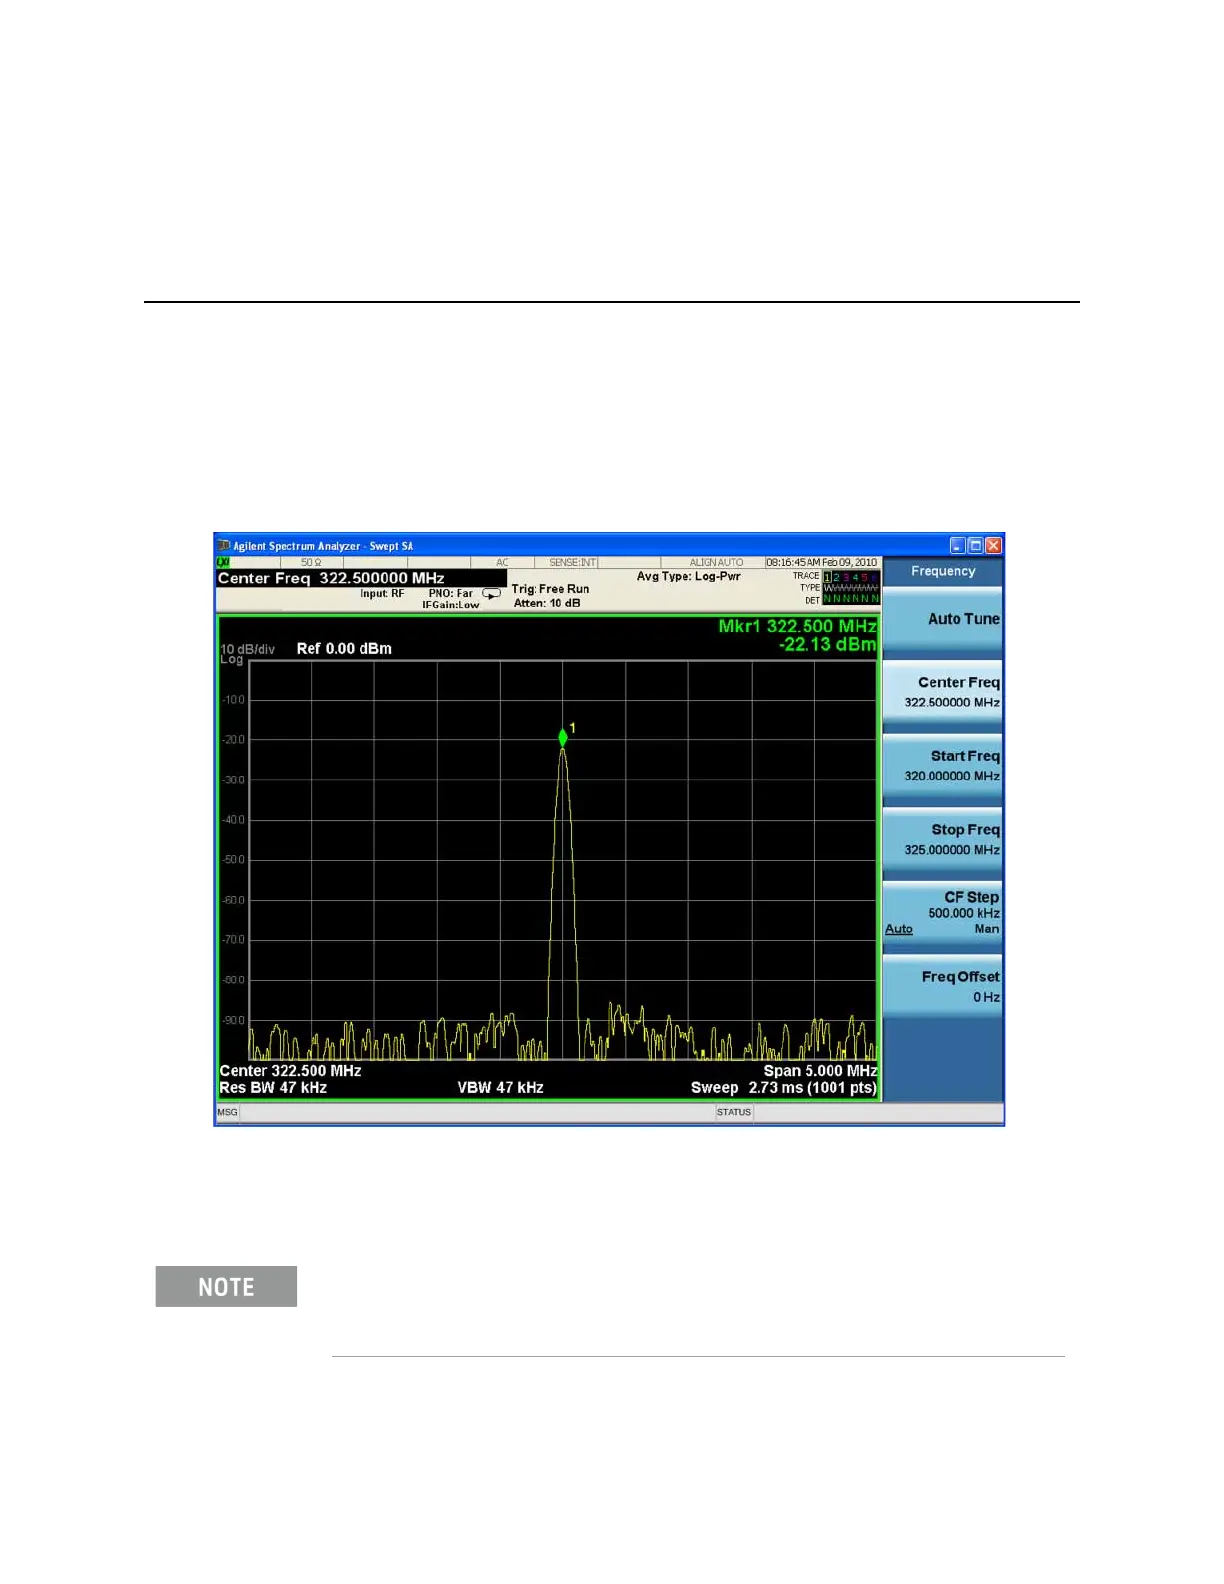Select the Start Freq softkey
1224x1584 pixels.
pos(942,766)
